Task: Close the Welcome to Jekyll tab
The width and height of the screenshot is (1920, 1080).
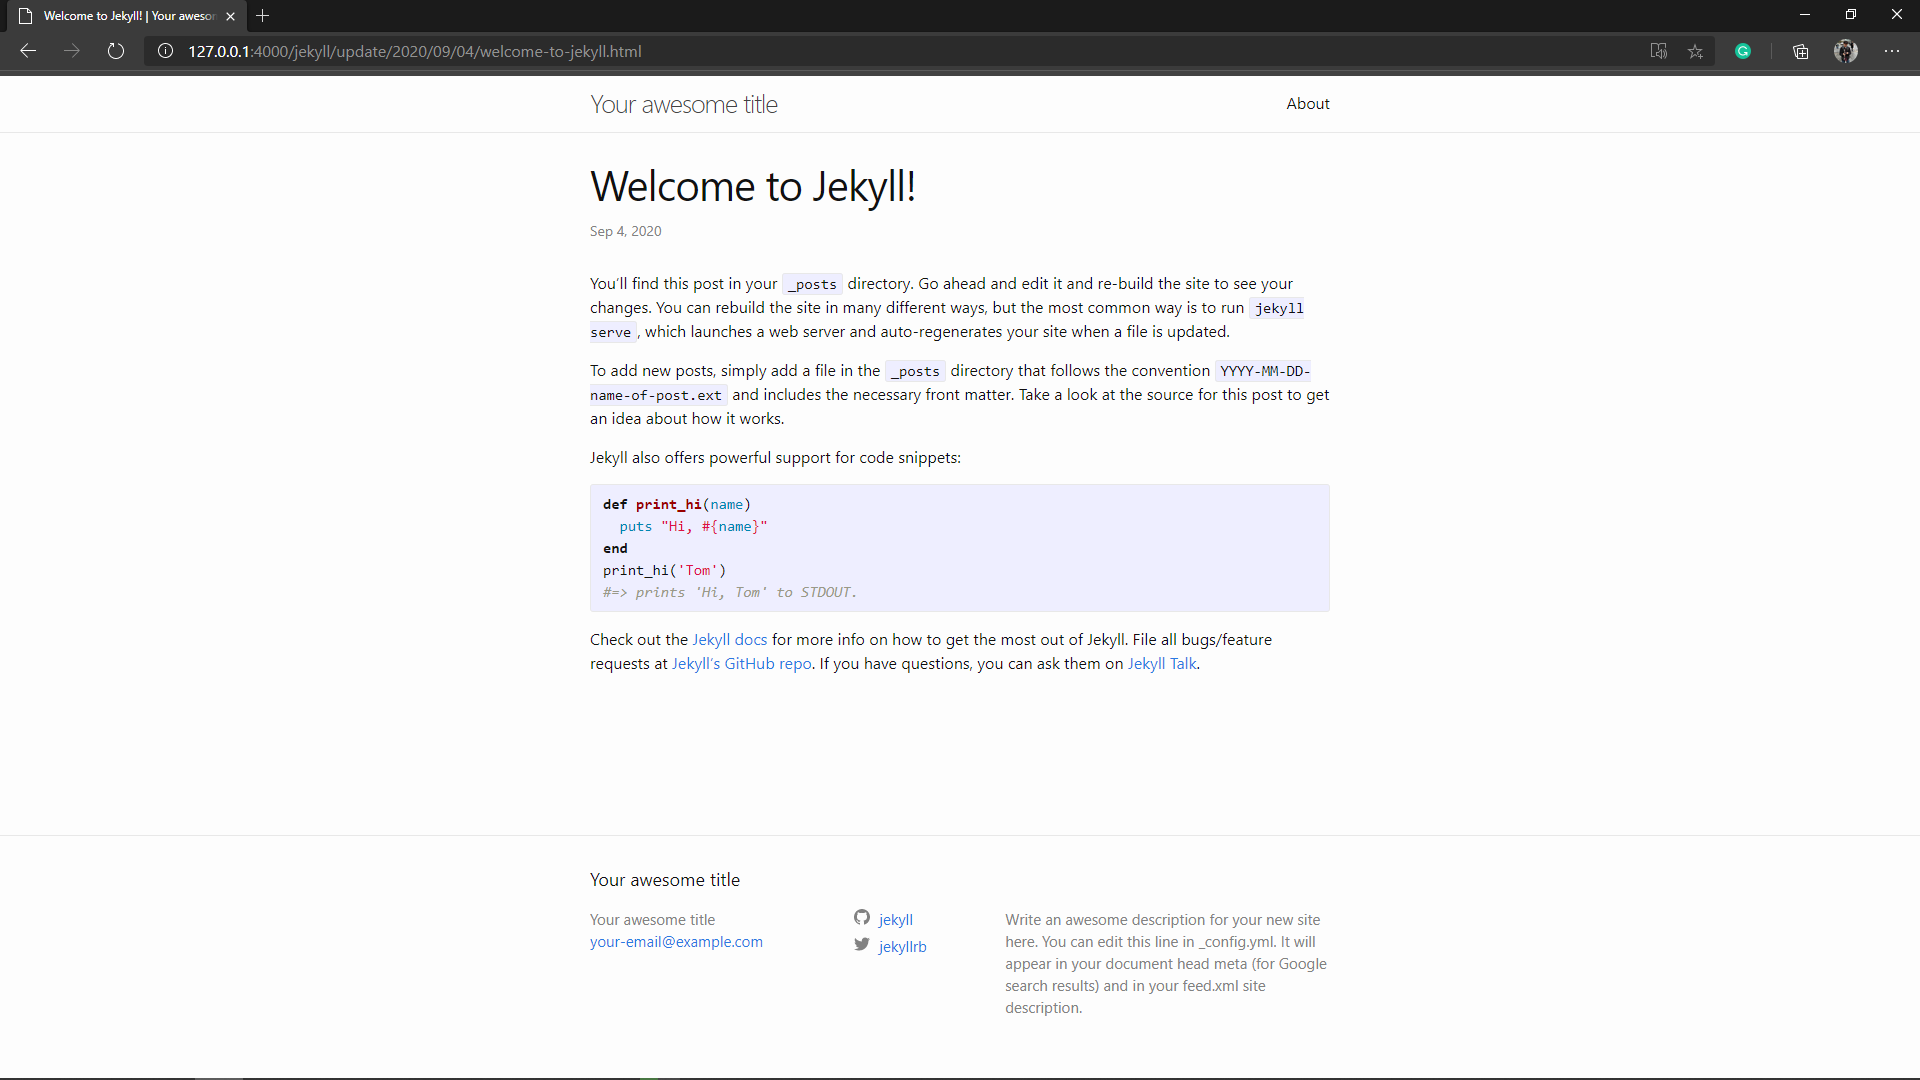Action: point(231,16)
